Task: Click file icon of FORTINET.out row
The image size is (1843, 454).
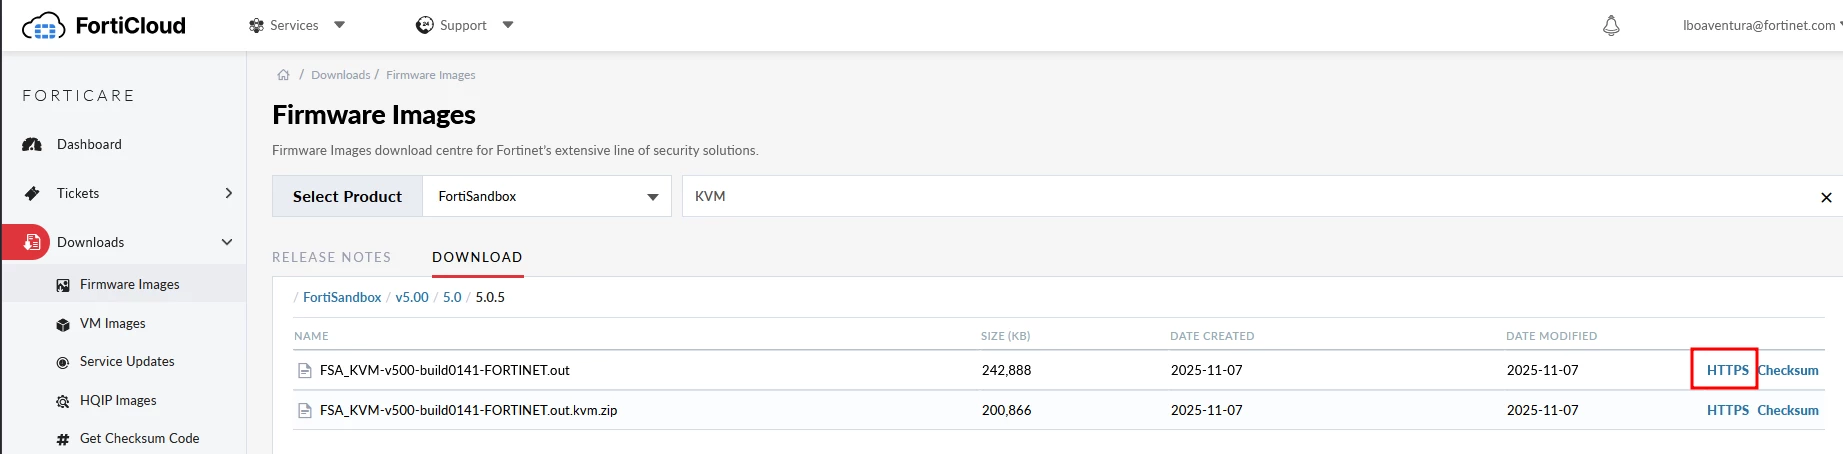Action: click(x=305, y=370)
